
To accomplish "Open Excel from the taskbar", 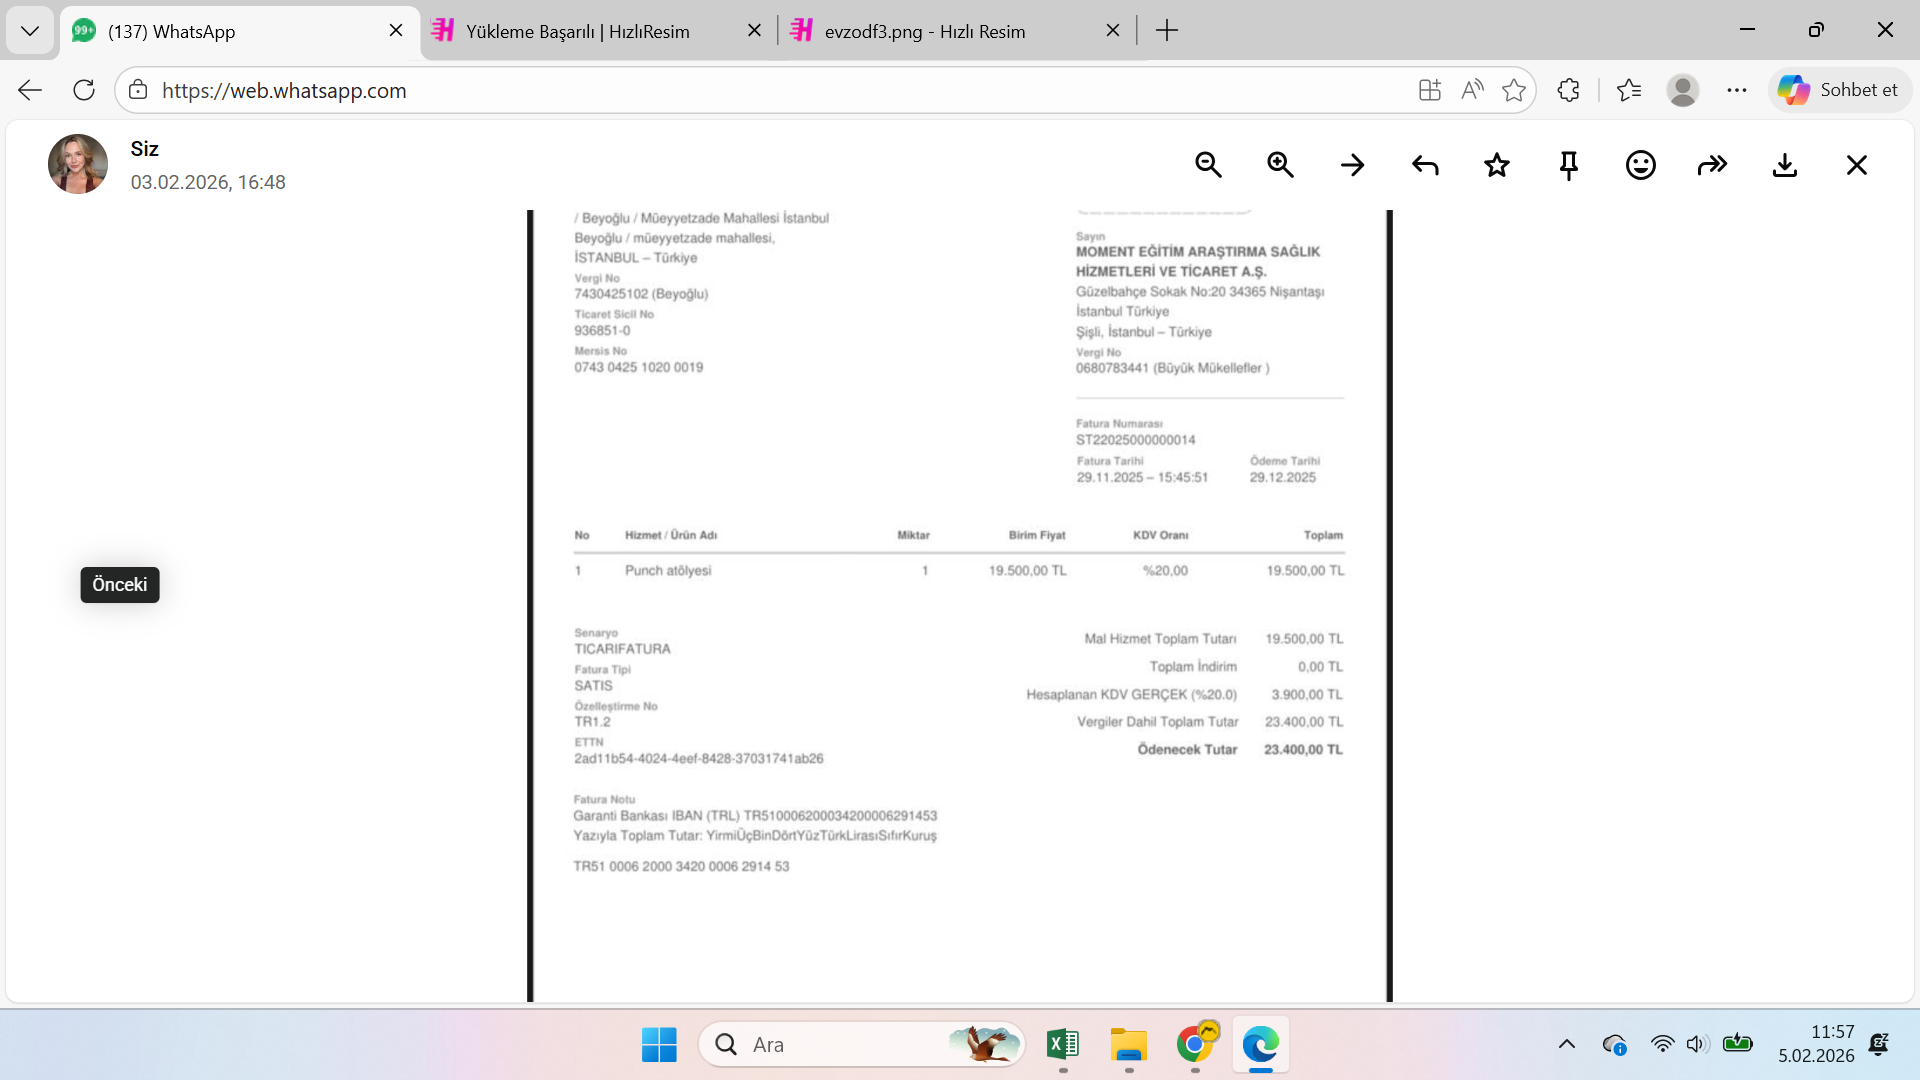I will coord(1063,1045).
